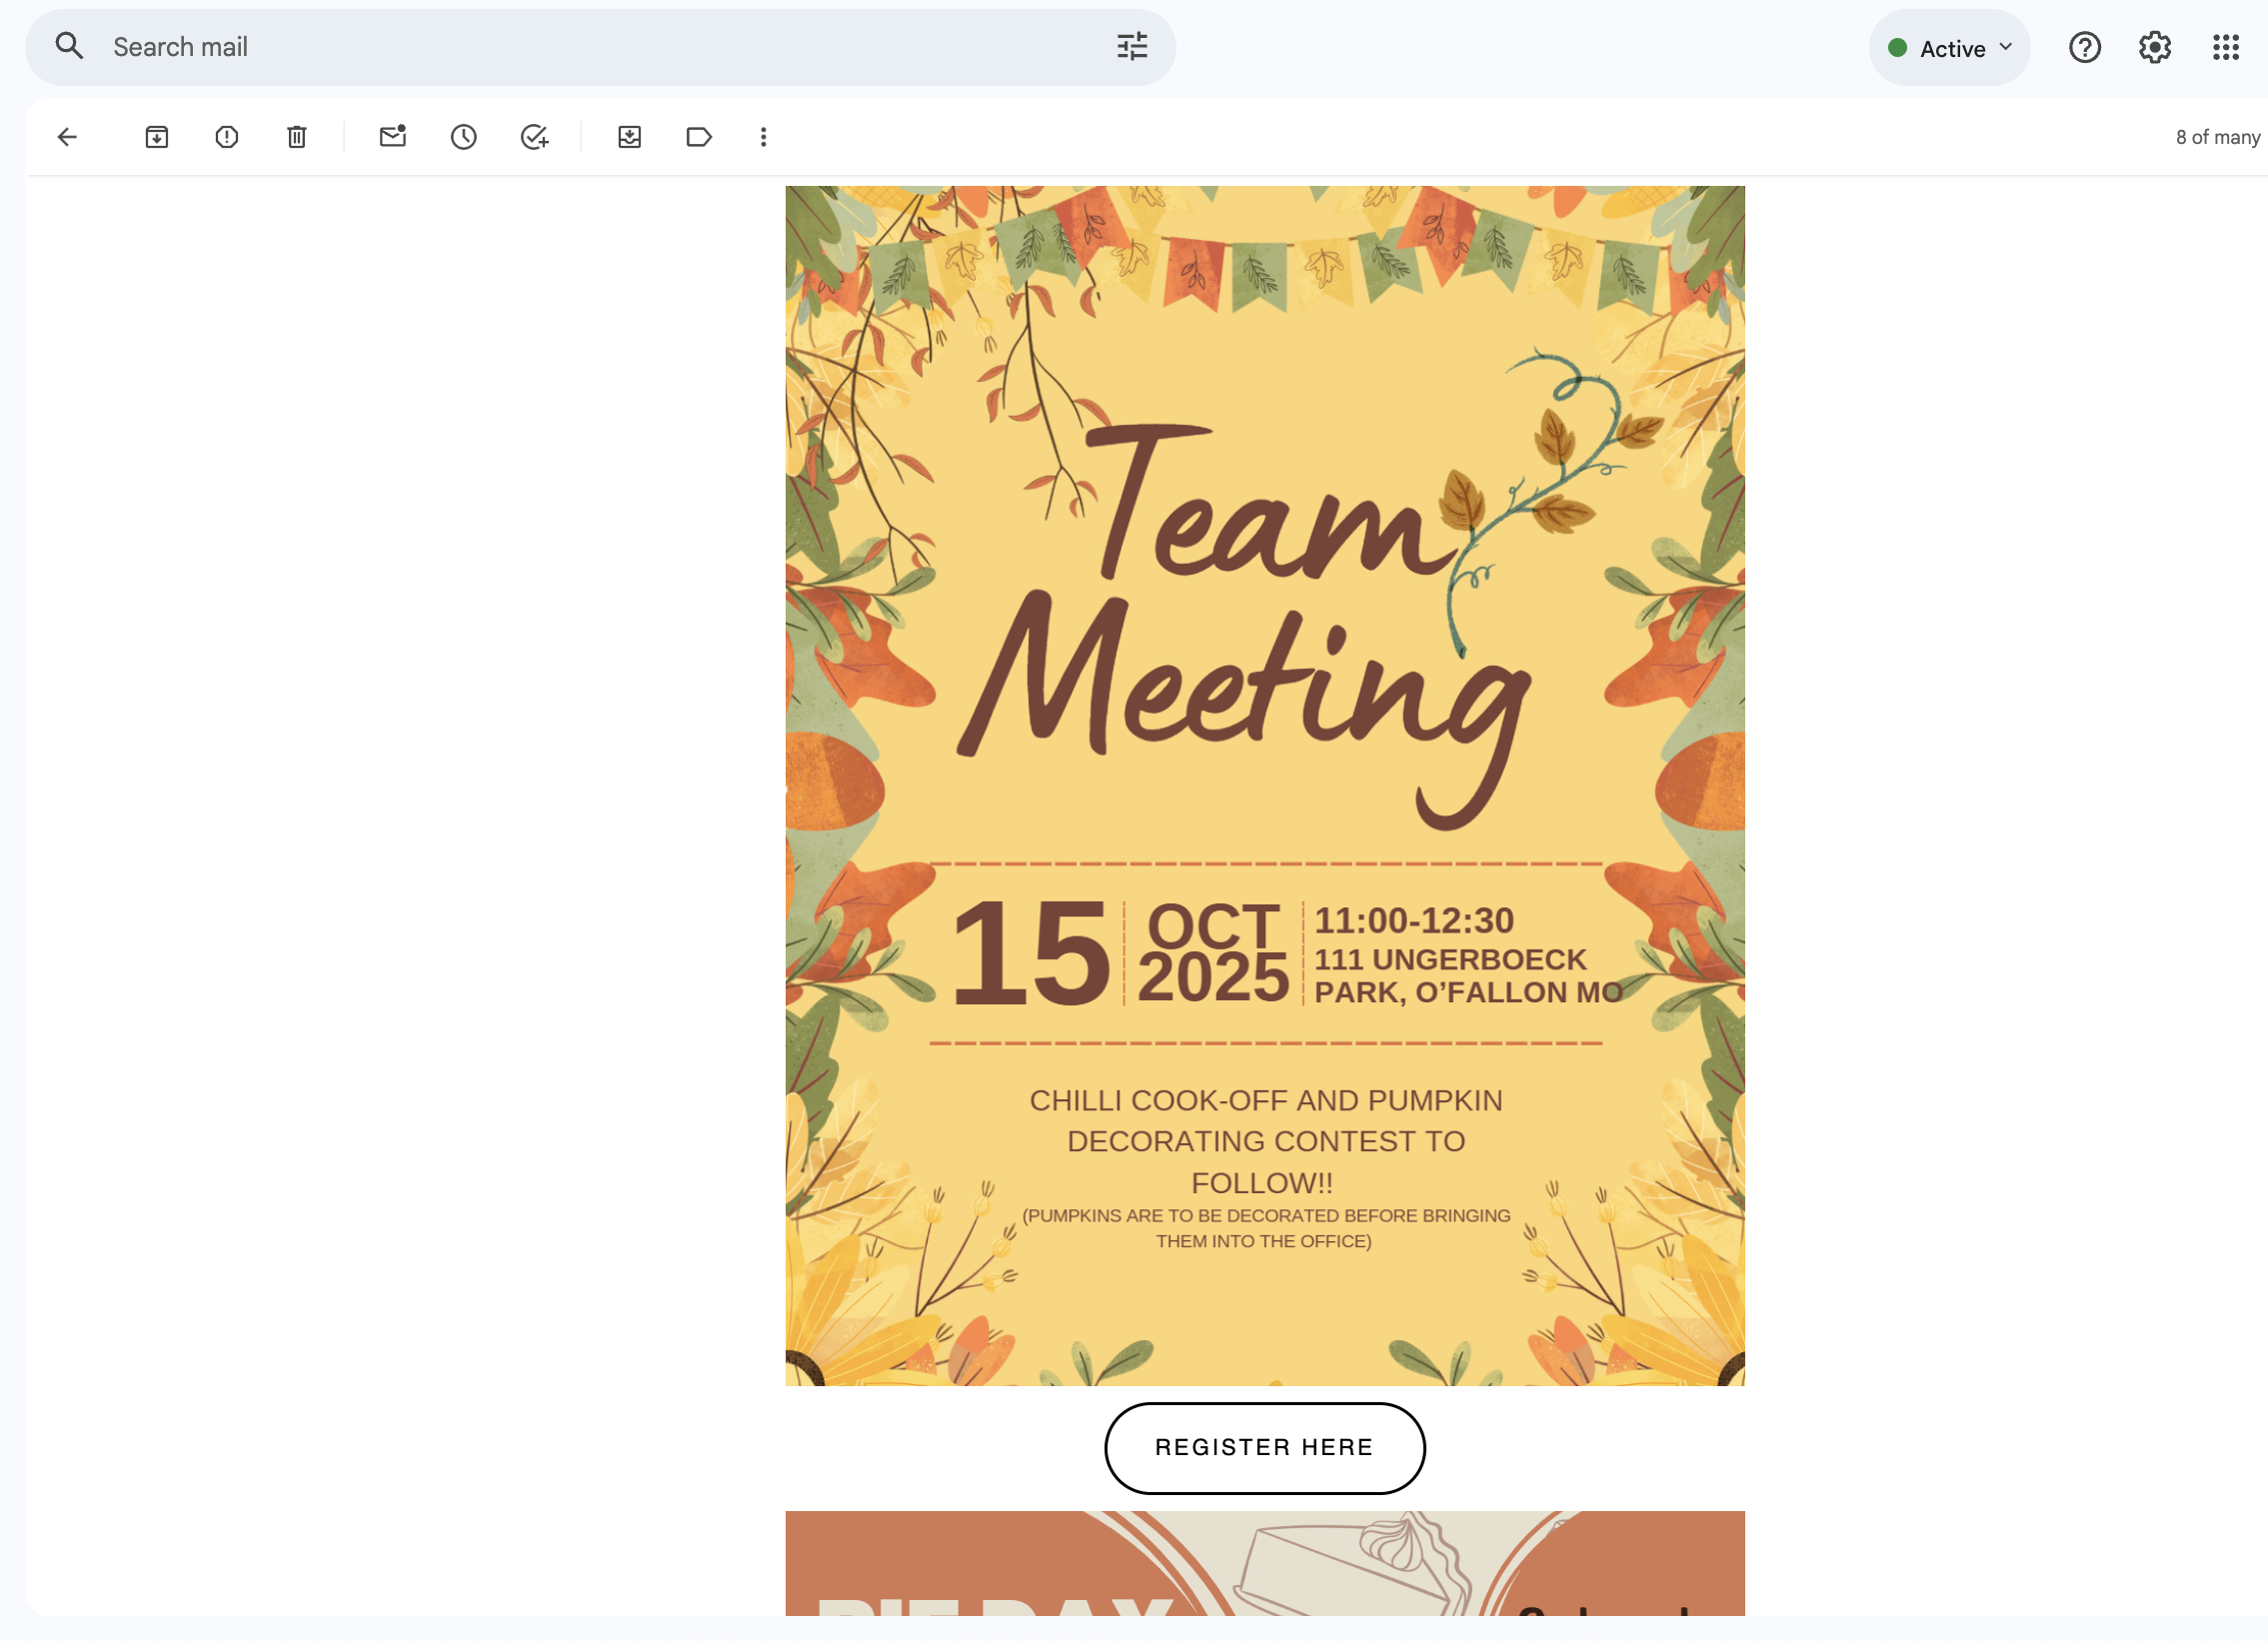Go back to inbox with back arrow

[67, 137]
